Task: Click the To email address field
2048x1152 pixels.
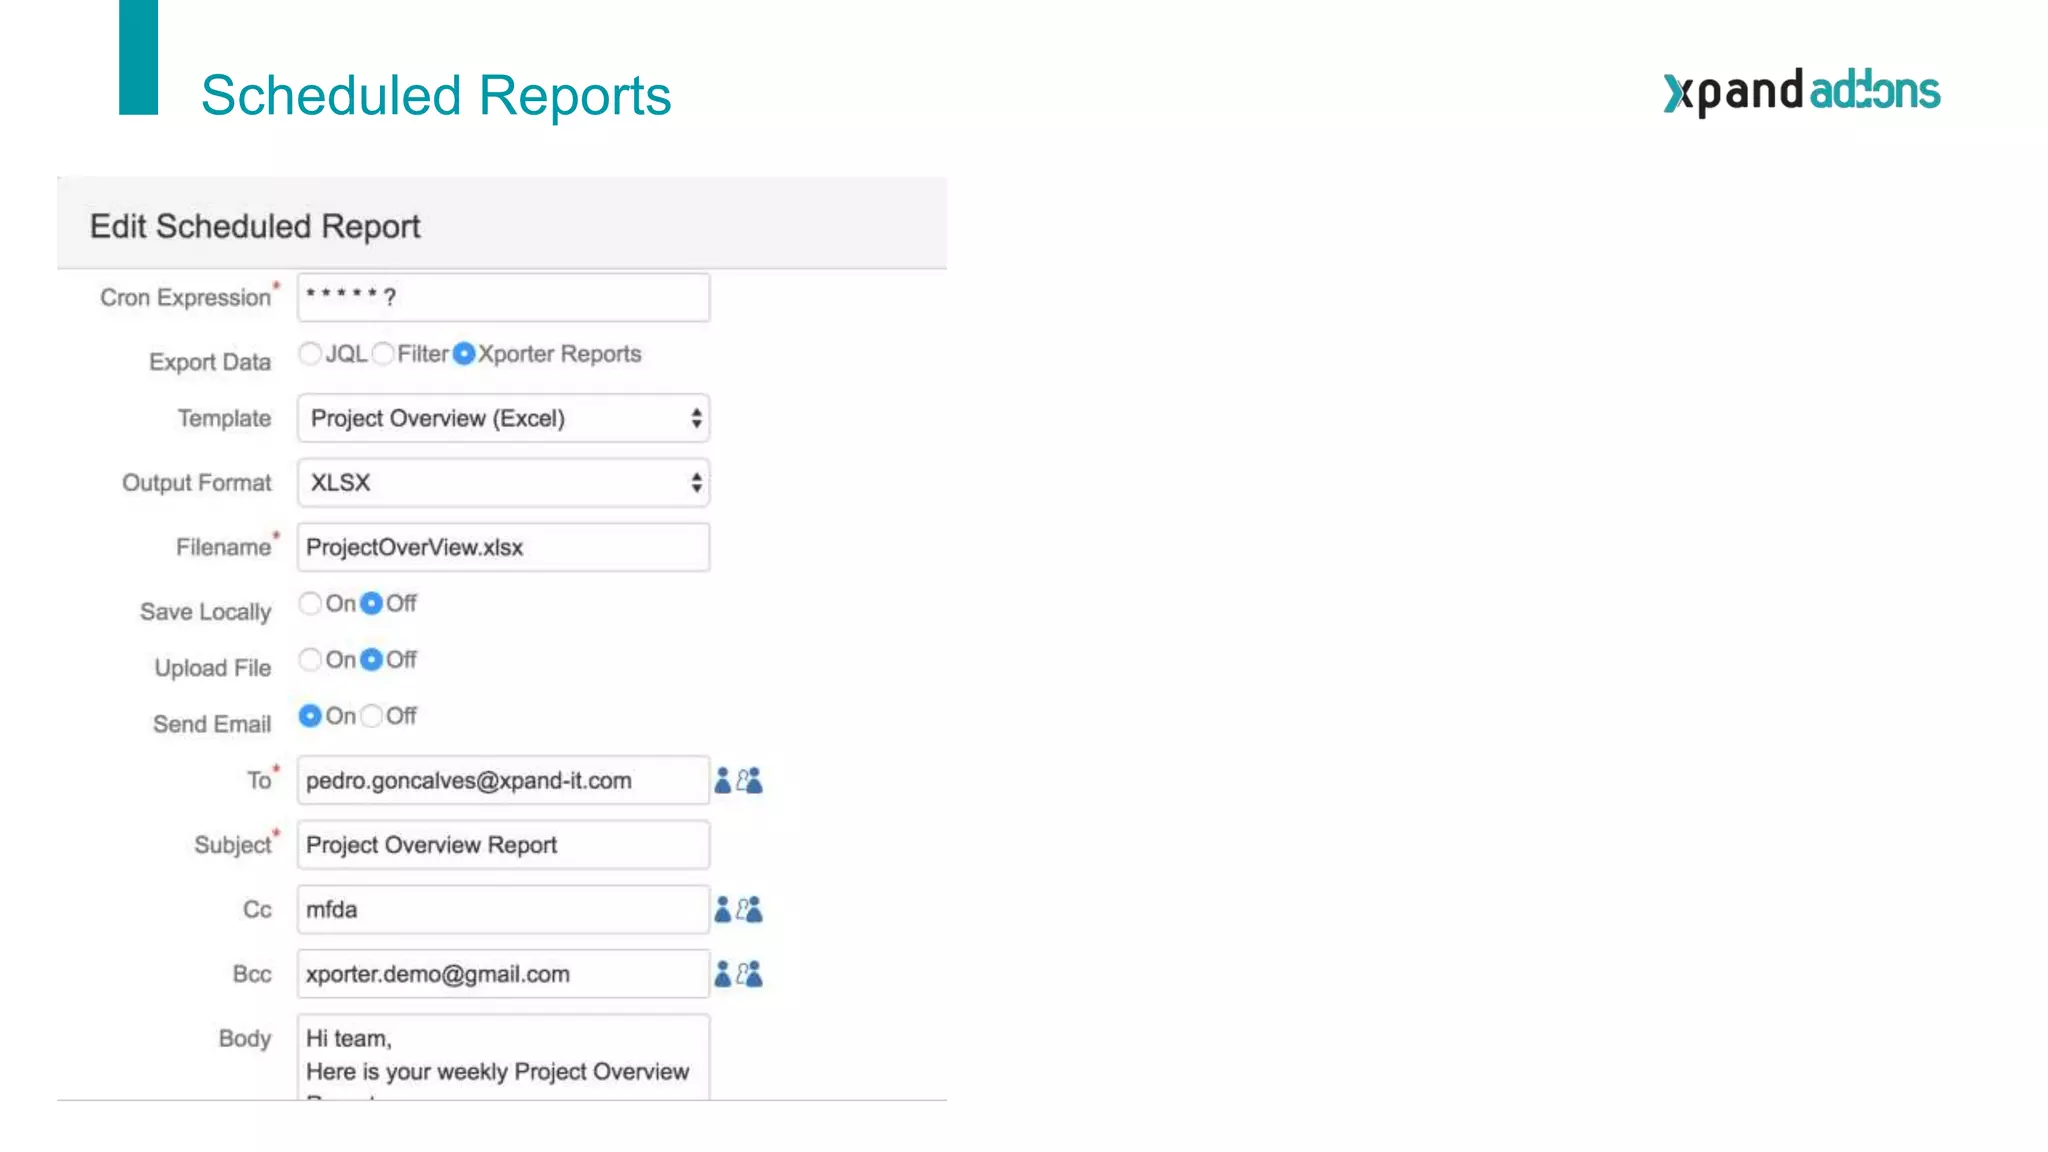Action: pos(503,781)
